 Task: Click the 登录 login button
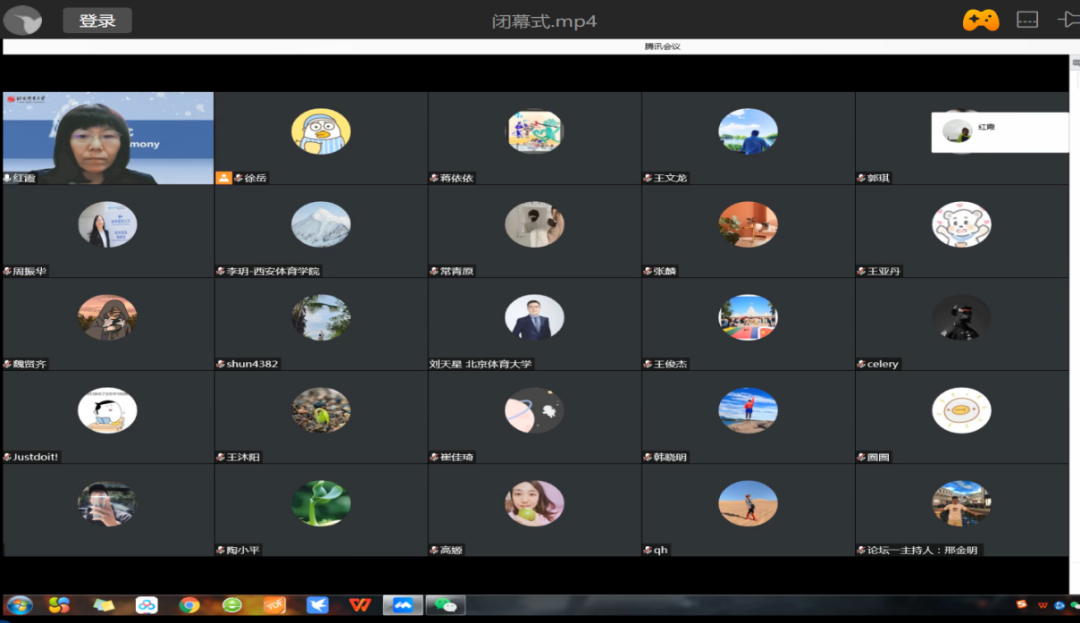[97, 20]
